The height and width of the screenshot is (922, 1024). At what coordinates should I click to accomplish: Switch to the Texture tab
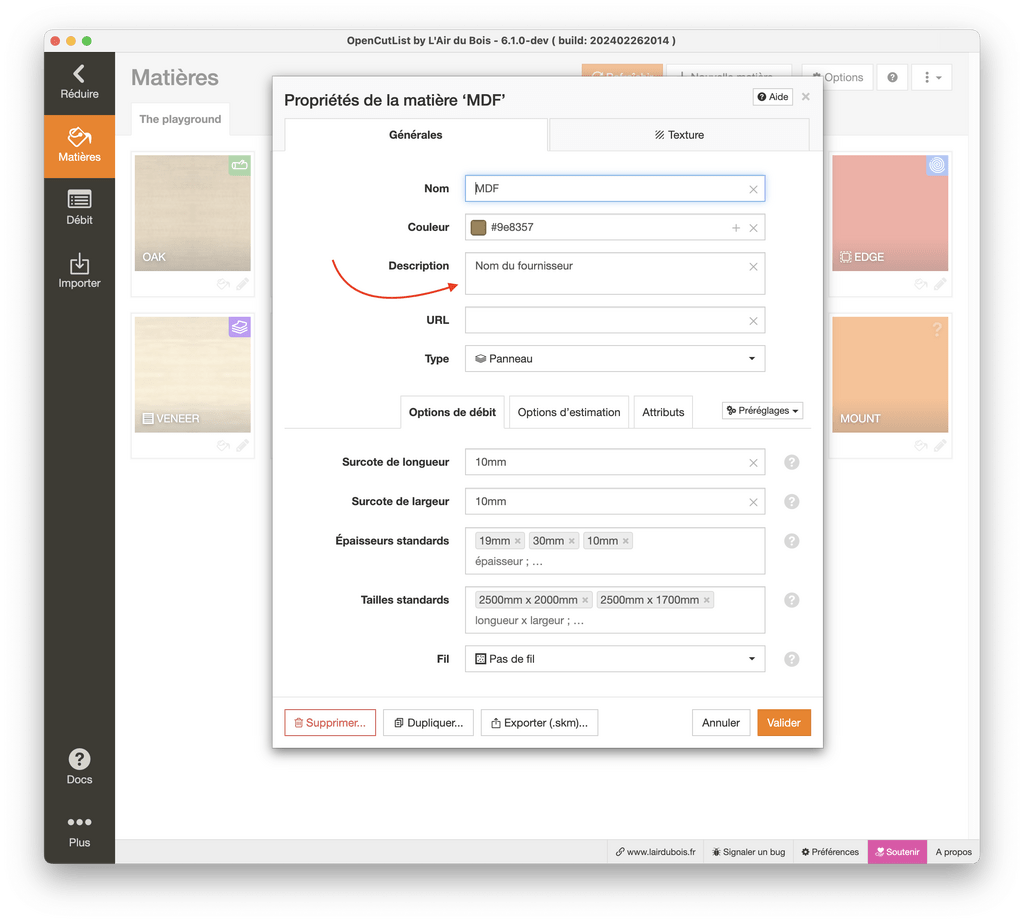click(679, 135)
